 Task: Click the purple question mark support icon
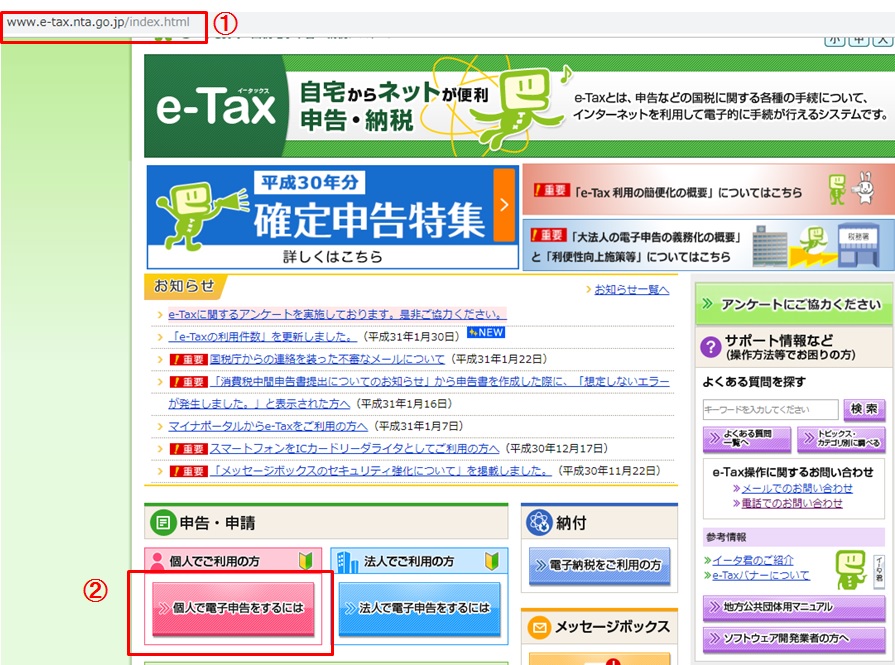(x=711, y=346)
